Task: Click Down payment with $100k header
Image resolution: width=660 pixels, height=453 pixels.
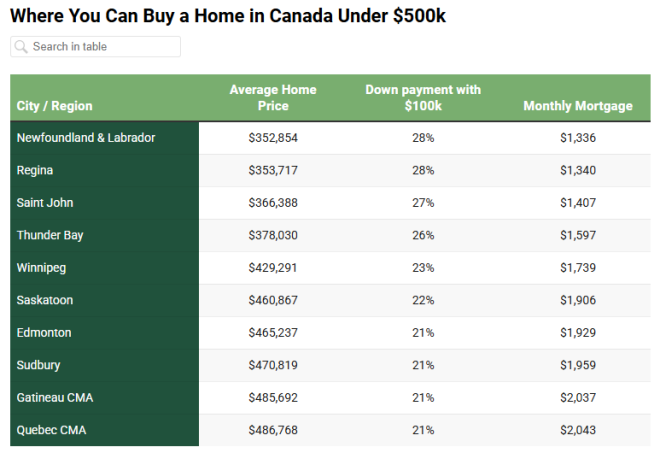Action: (423, 98)
